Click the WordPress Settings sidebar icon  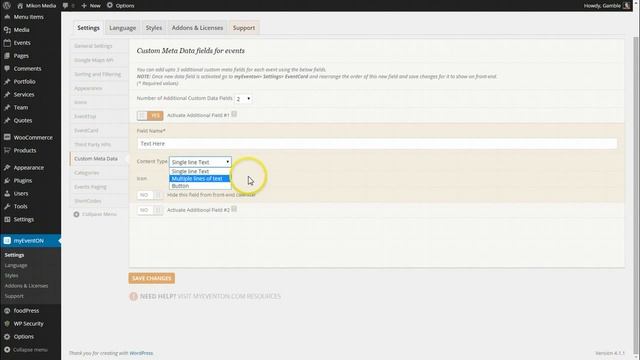(x=7, y=219)
